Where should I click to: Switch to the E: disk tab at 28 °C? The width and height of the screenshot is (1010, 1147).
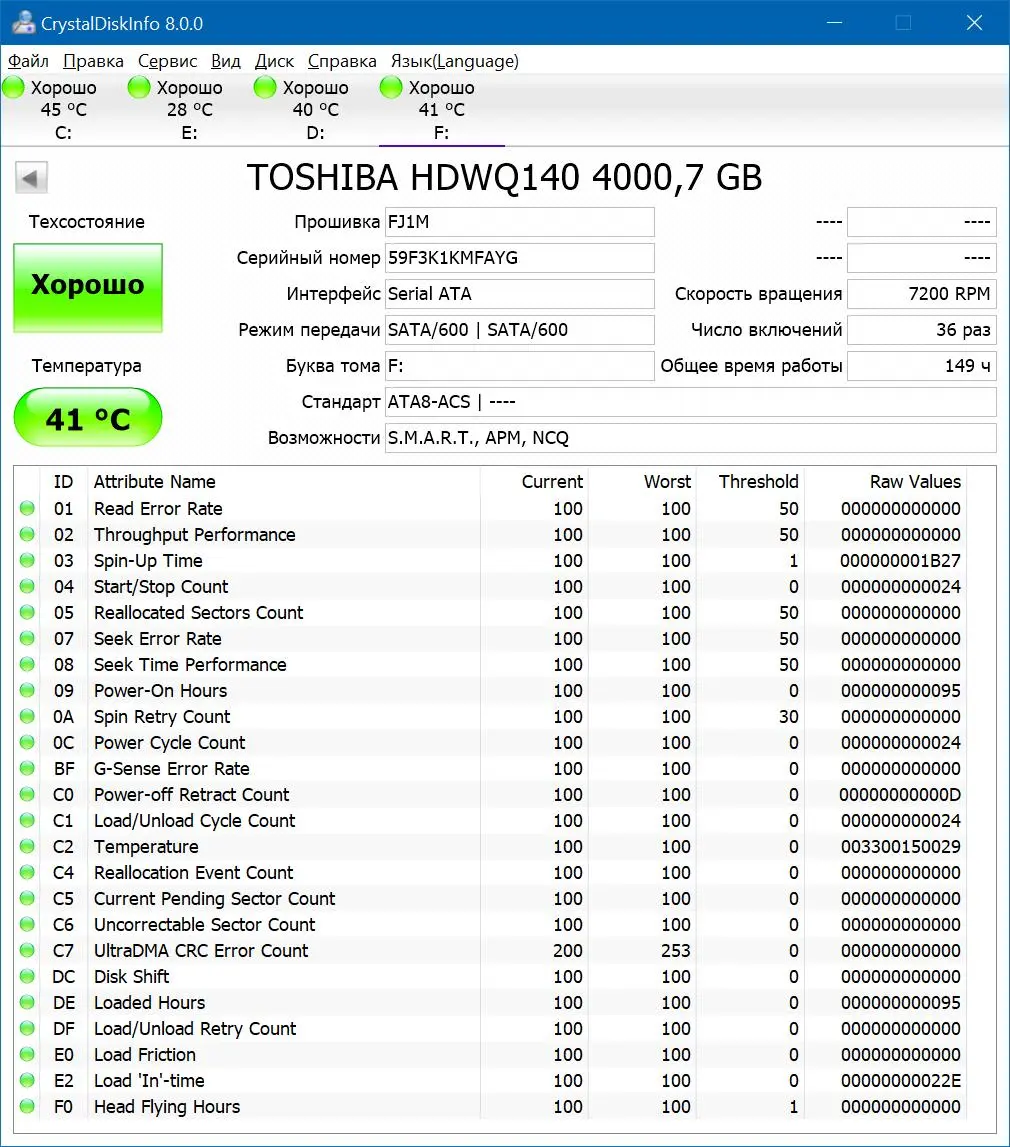coord(189,110)
